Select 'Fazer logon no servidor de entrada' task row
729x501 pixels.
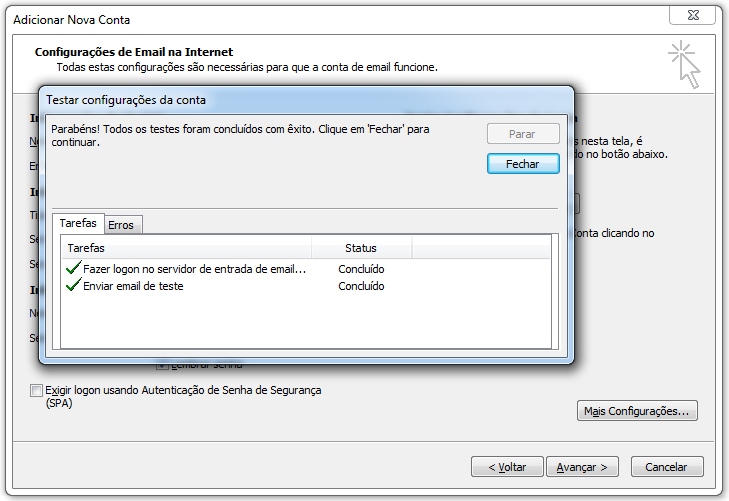point(306,269)
